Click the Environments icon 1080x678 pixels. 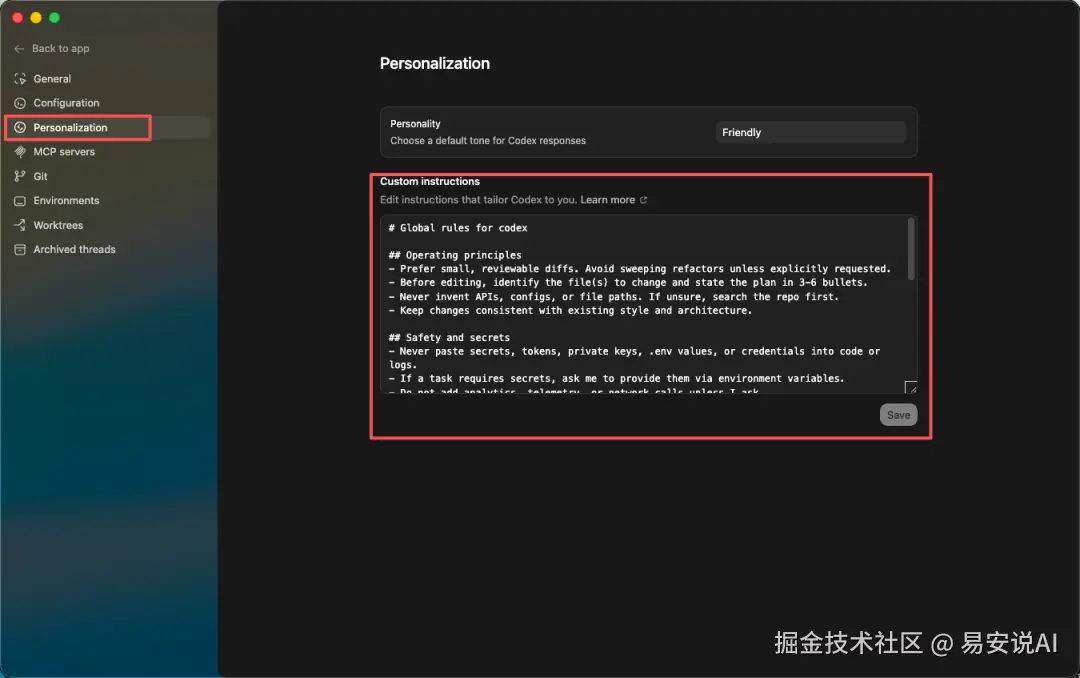coord(20,201)
